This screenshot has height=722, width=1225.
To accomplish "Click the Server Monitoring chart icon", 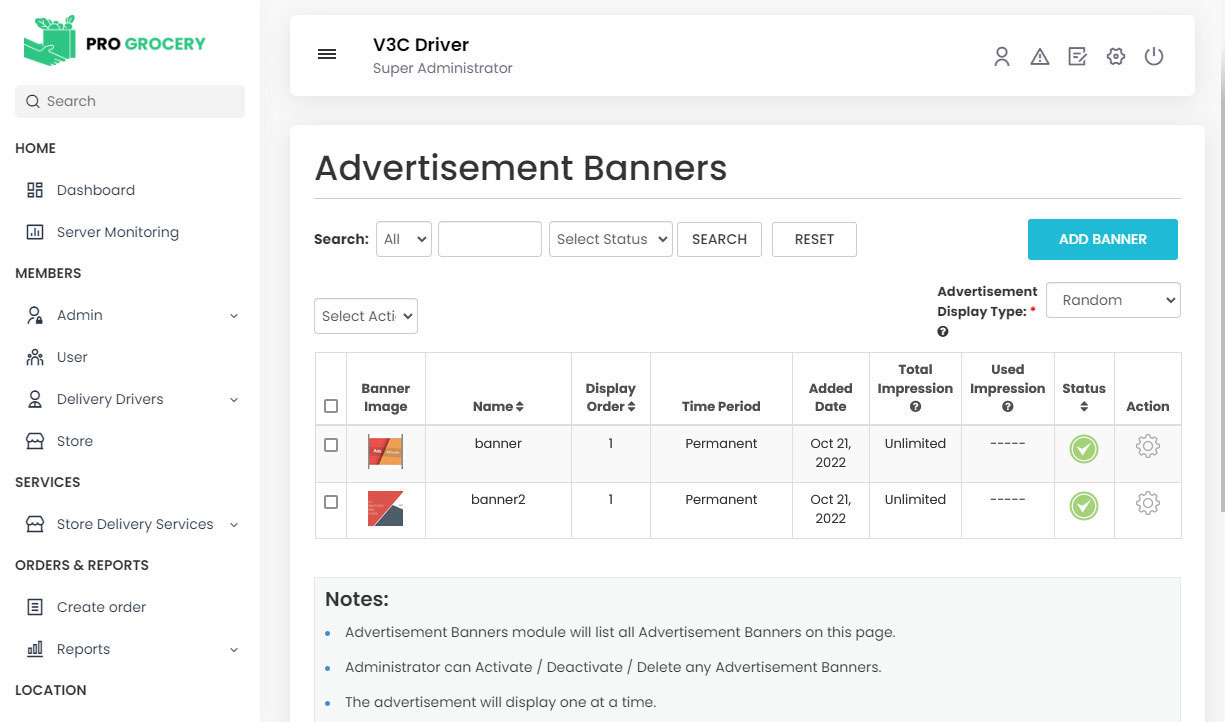I will point(35,232).
